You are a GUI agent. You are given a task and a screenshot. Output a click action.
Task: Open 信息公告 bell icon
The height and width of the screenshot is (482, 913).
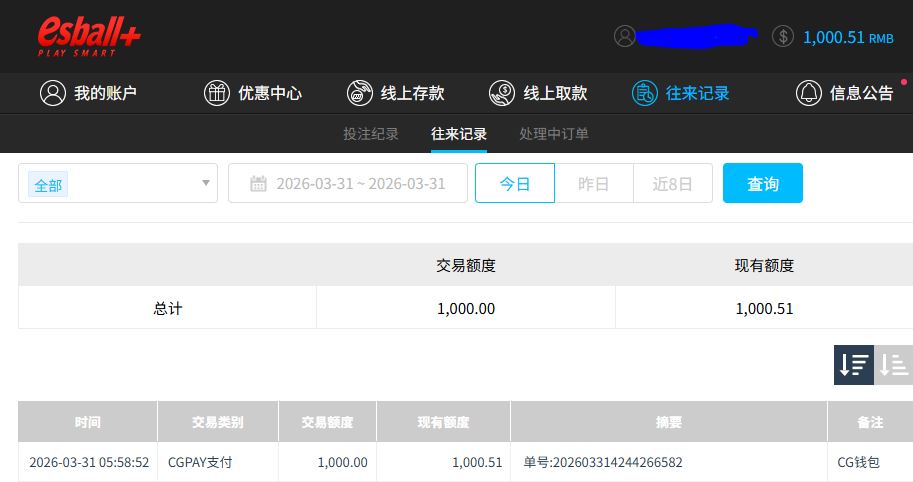pyautogui.click(x=808, y=93)
